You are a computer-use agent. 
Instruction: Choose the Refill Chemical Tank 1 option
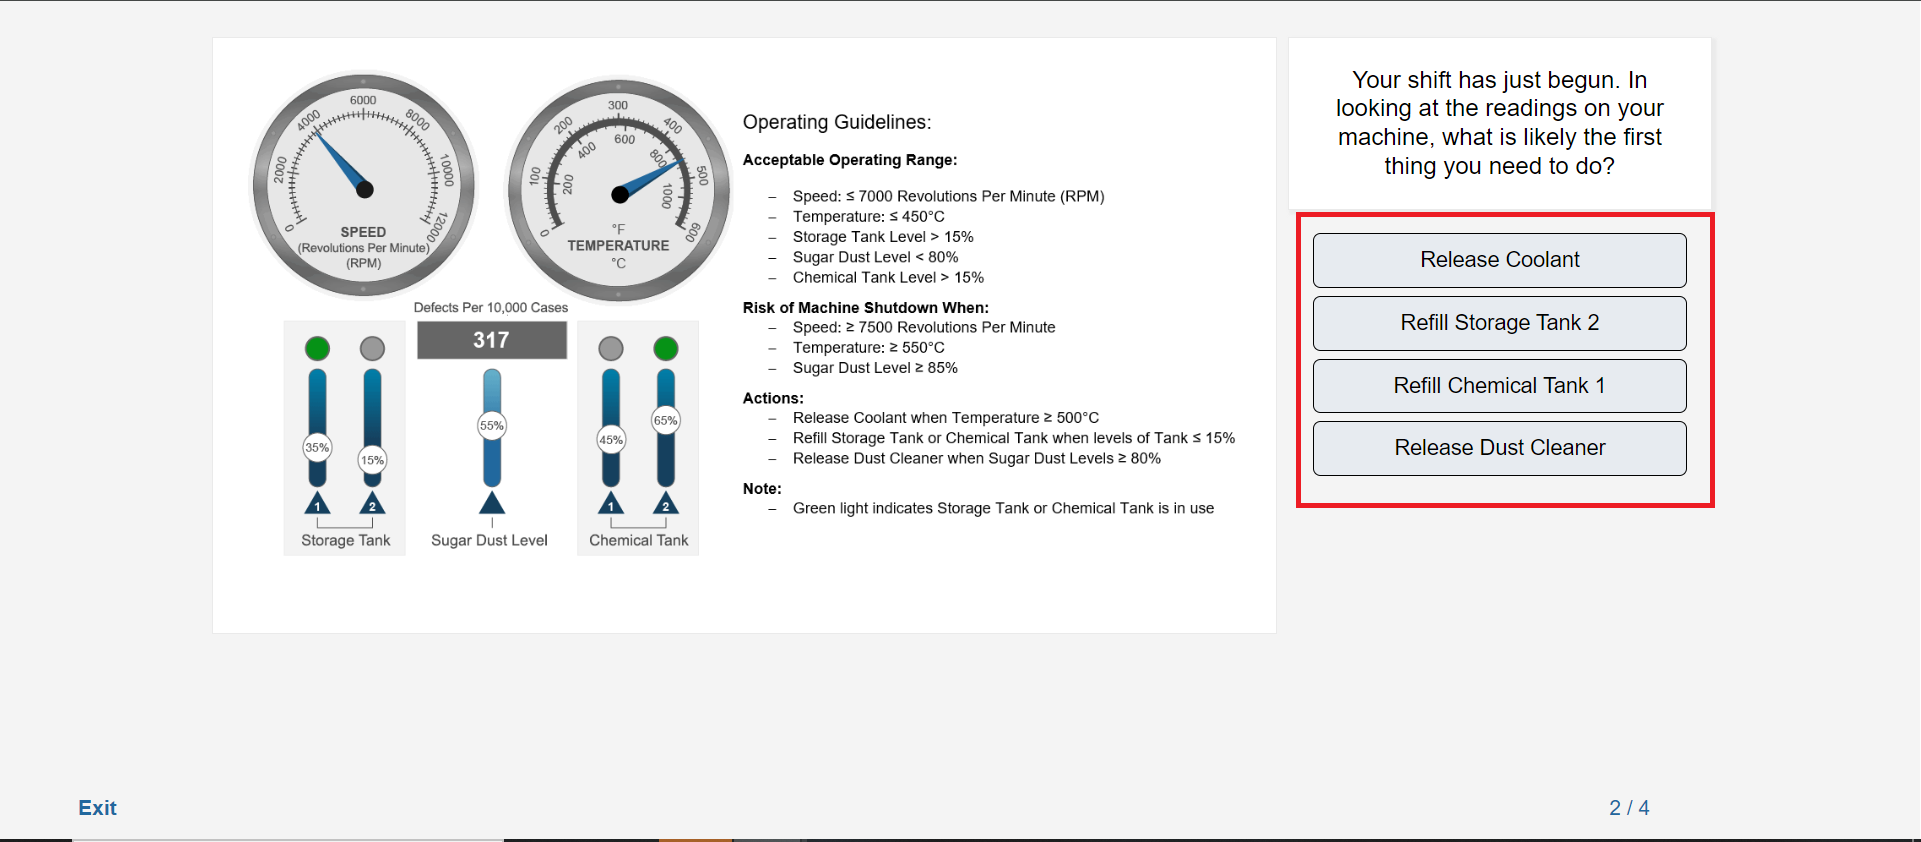(1499, 386)
